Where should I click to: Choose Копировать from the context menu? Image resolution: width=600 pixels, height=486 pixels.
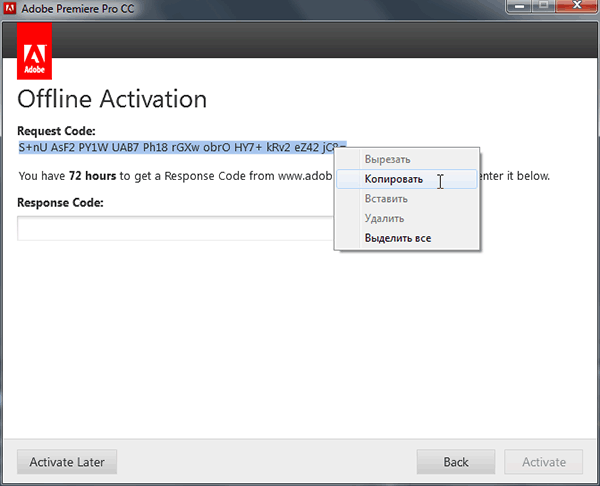(407, 179)
